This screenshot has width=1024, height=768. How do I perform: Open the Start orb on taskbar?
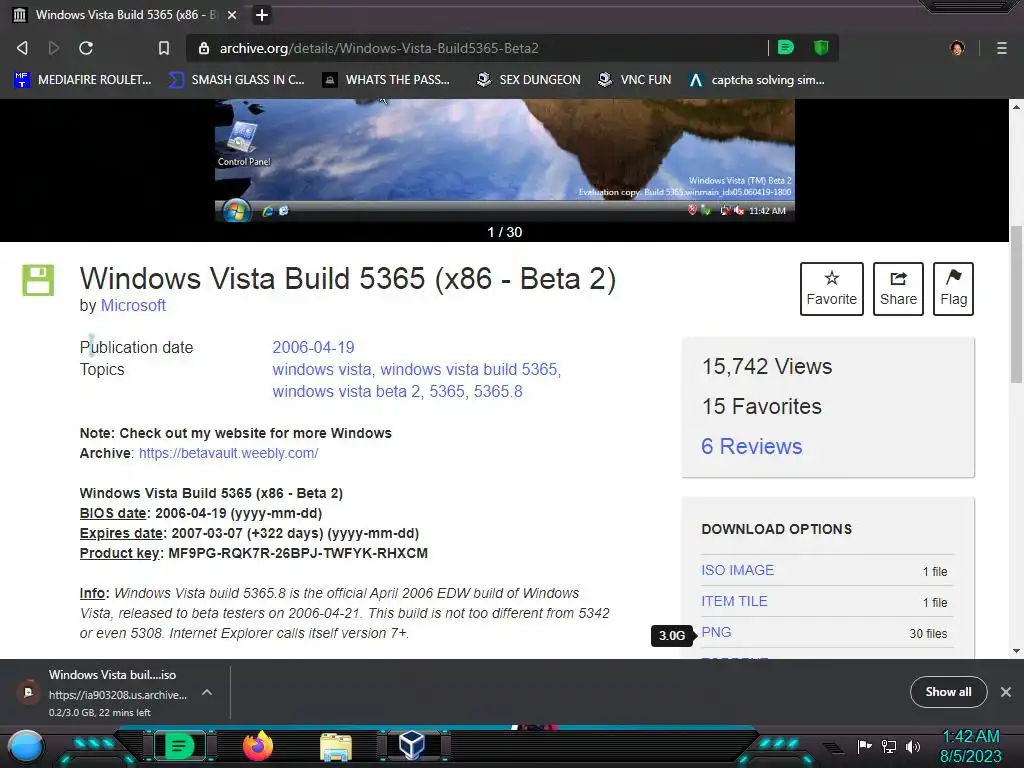(27, 746)
